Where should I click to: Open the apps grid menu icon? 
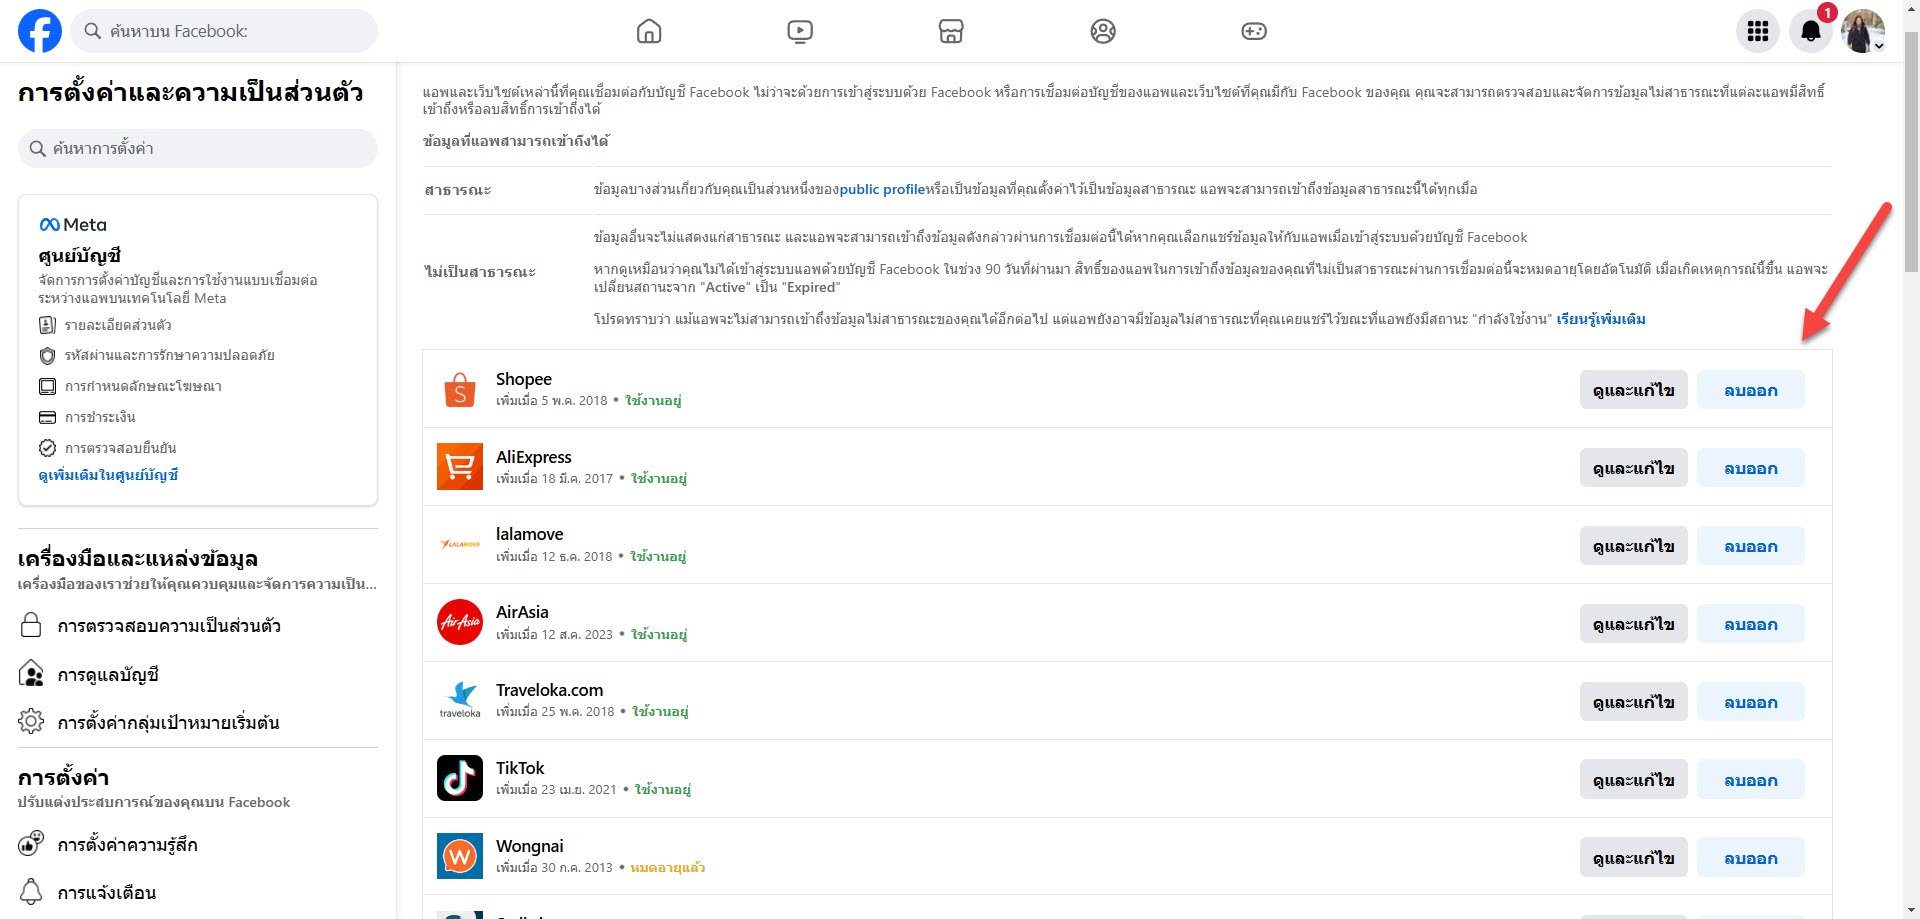point(1757,31)
